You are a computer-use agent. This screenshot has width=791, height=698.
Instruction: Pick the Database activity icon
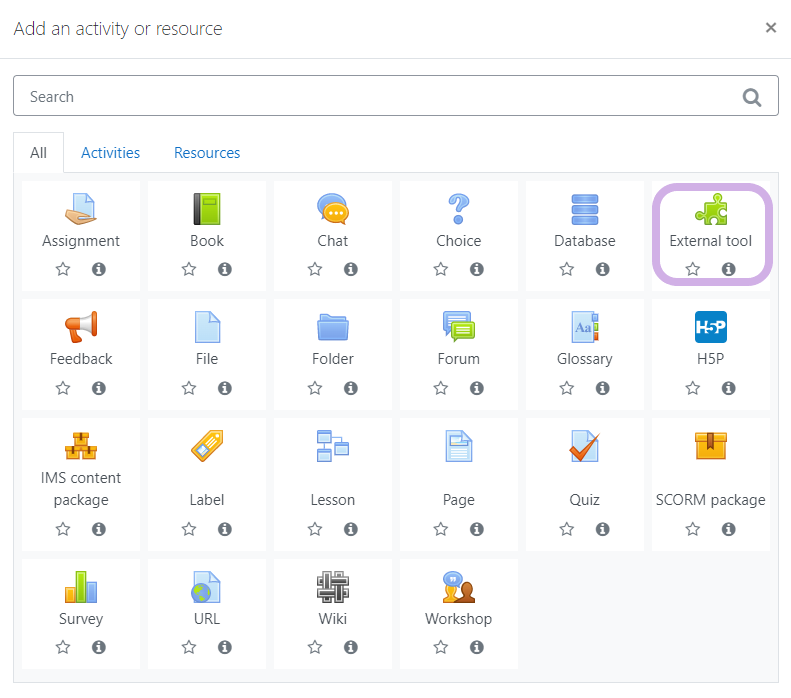click(585, 209)
